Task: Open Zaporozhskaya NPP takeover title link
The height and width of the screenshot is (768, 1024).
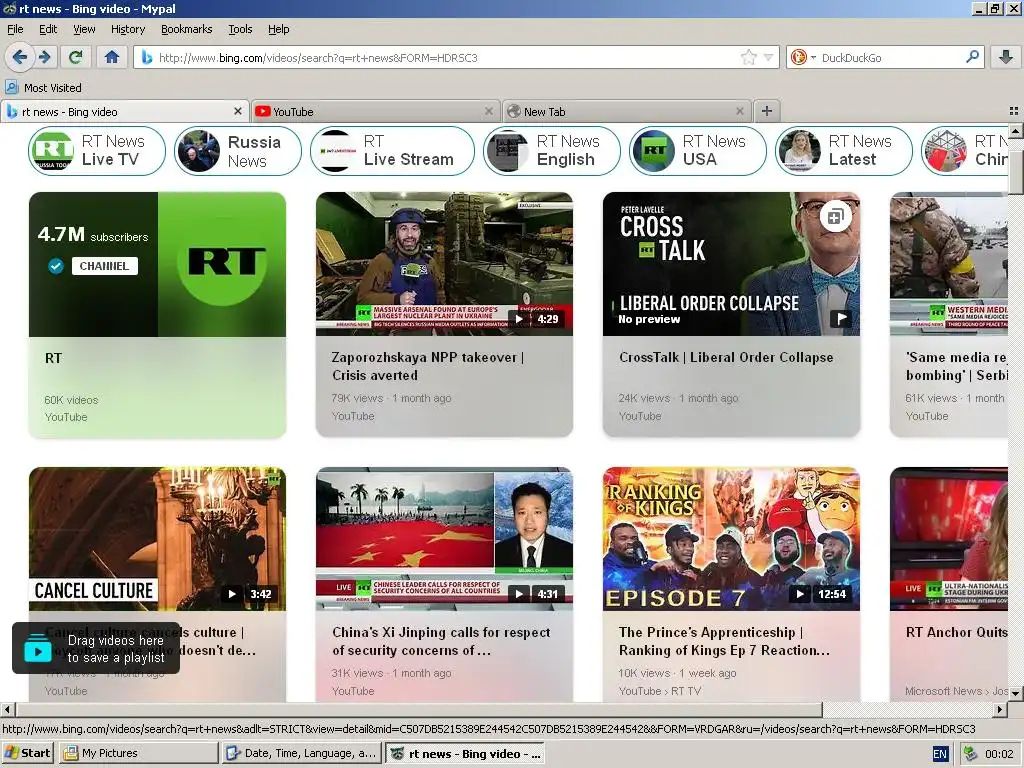Action: (x=428, y=366)
